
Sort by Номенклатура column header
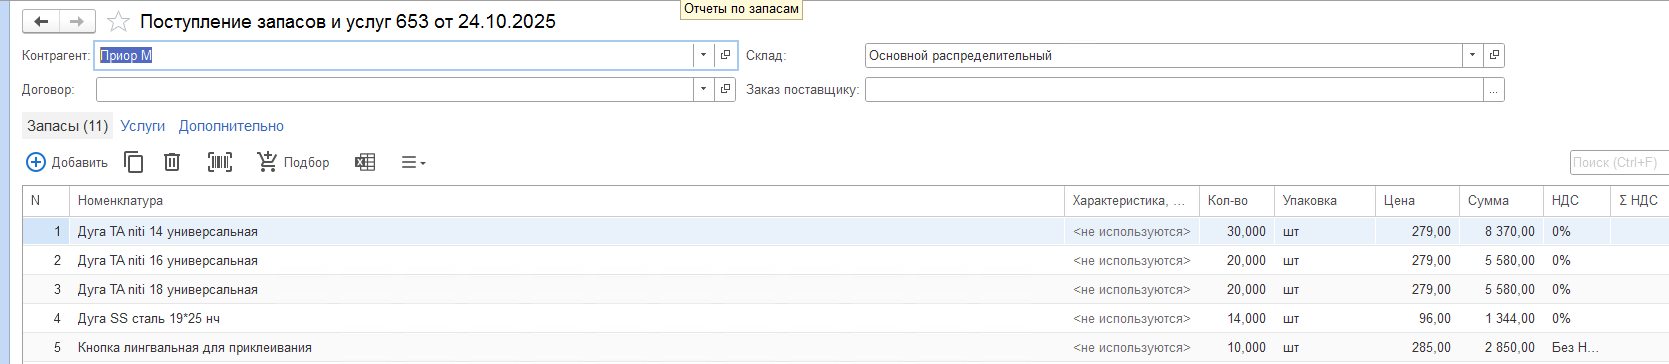(x=567, y=201)
